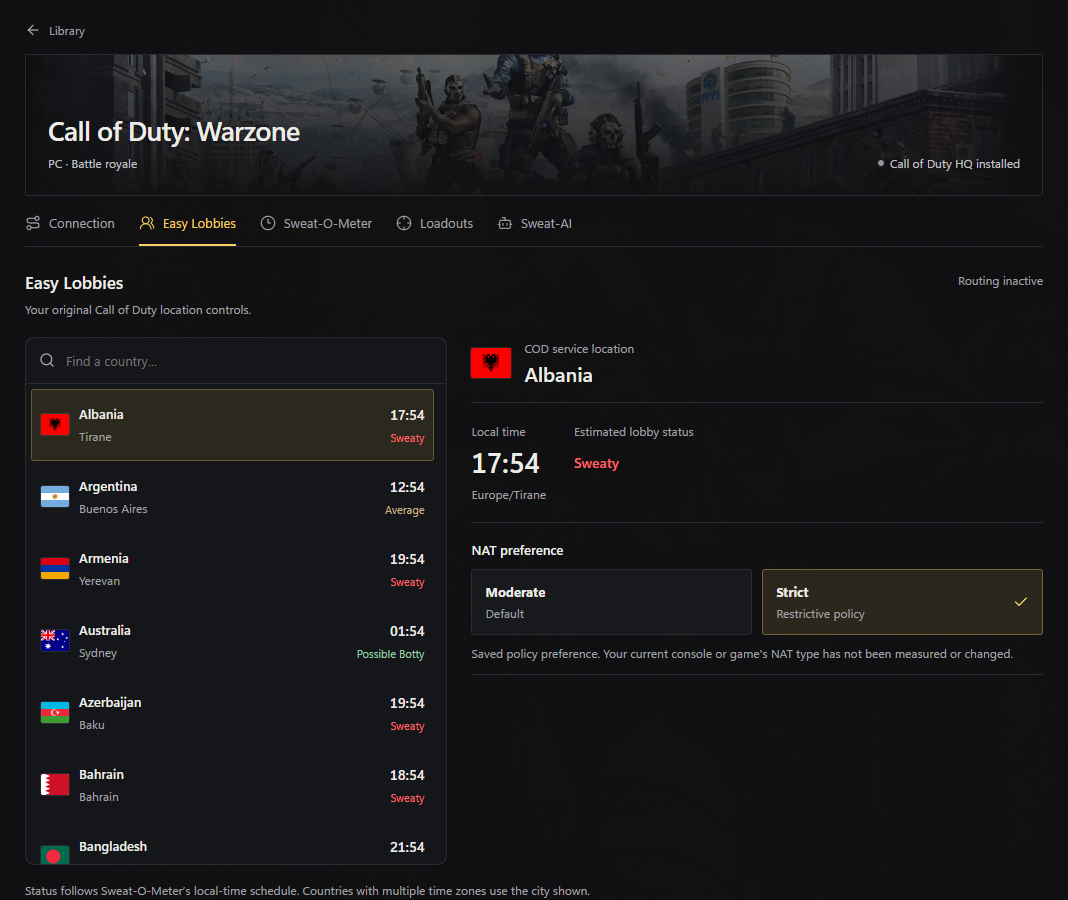Click the Easy Lobbies section heading

coord(74,283)
